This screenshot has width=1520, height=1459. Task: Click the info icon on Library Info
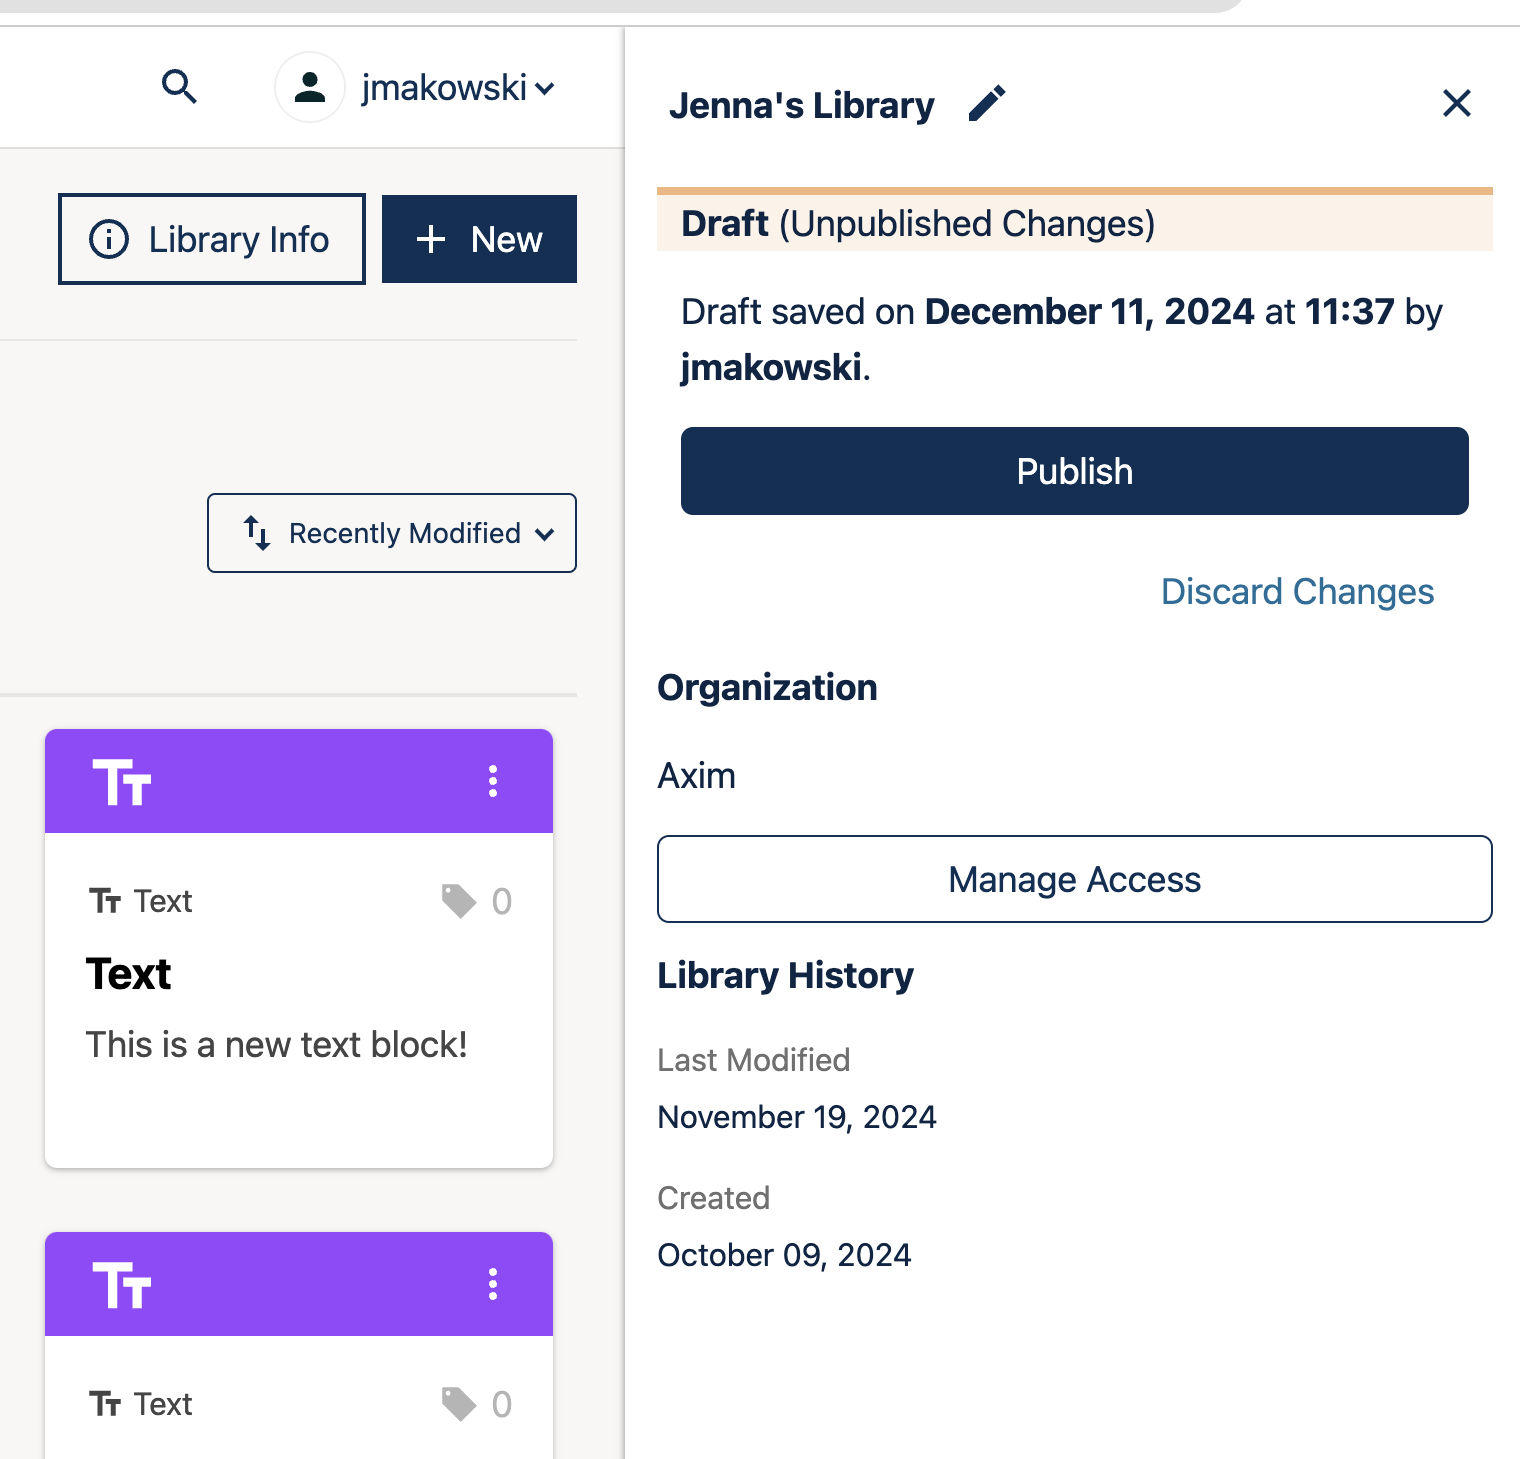tap(110, 239)
